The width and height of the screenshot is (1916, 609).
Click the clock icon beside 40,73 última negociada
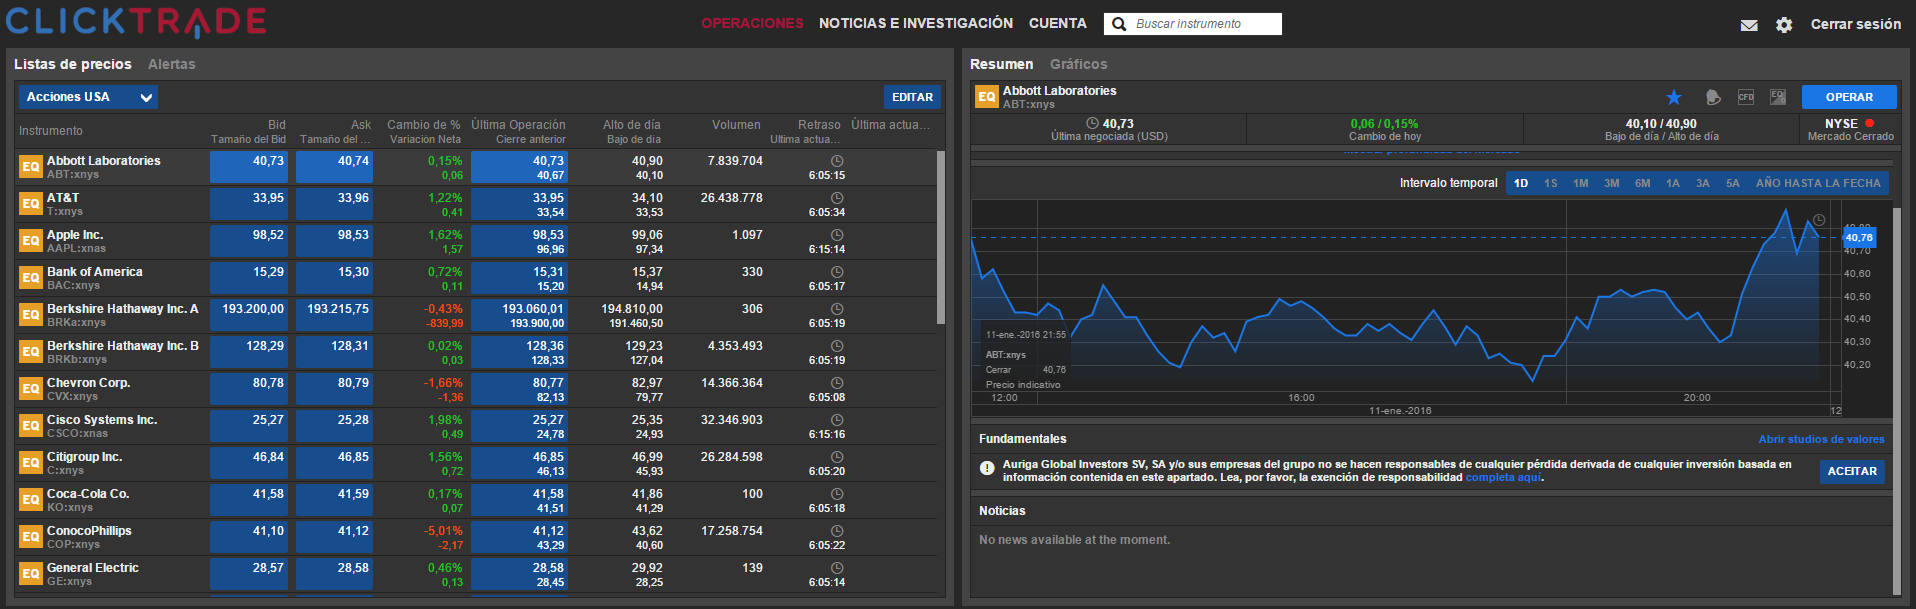[x=1092, y=124]
